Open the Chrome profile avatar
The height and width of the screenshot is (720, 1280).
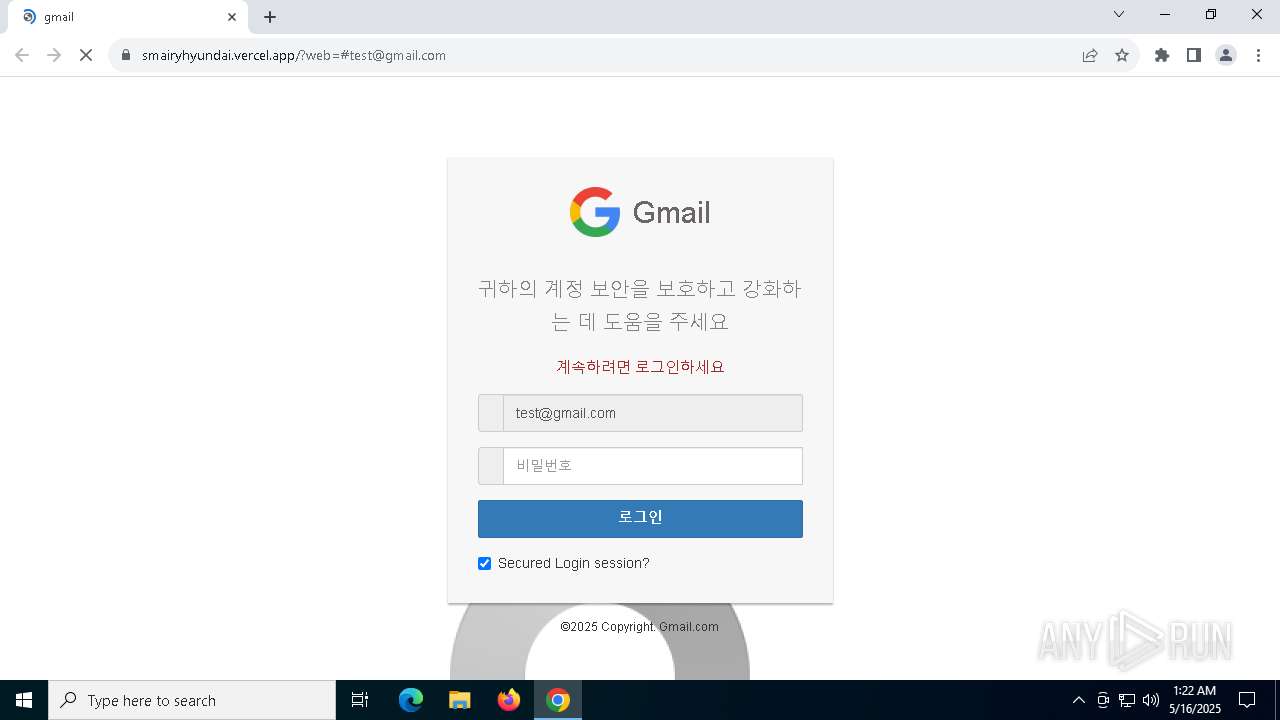(1226, 55)
